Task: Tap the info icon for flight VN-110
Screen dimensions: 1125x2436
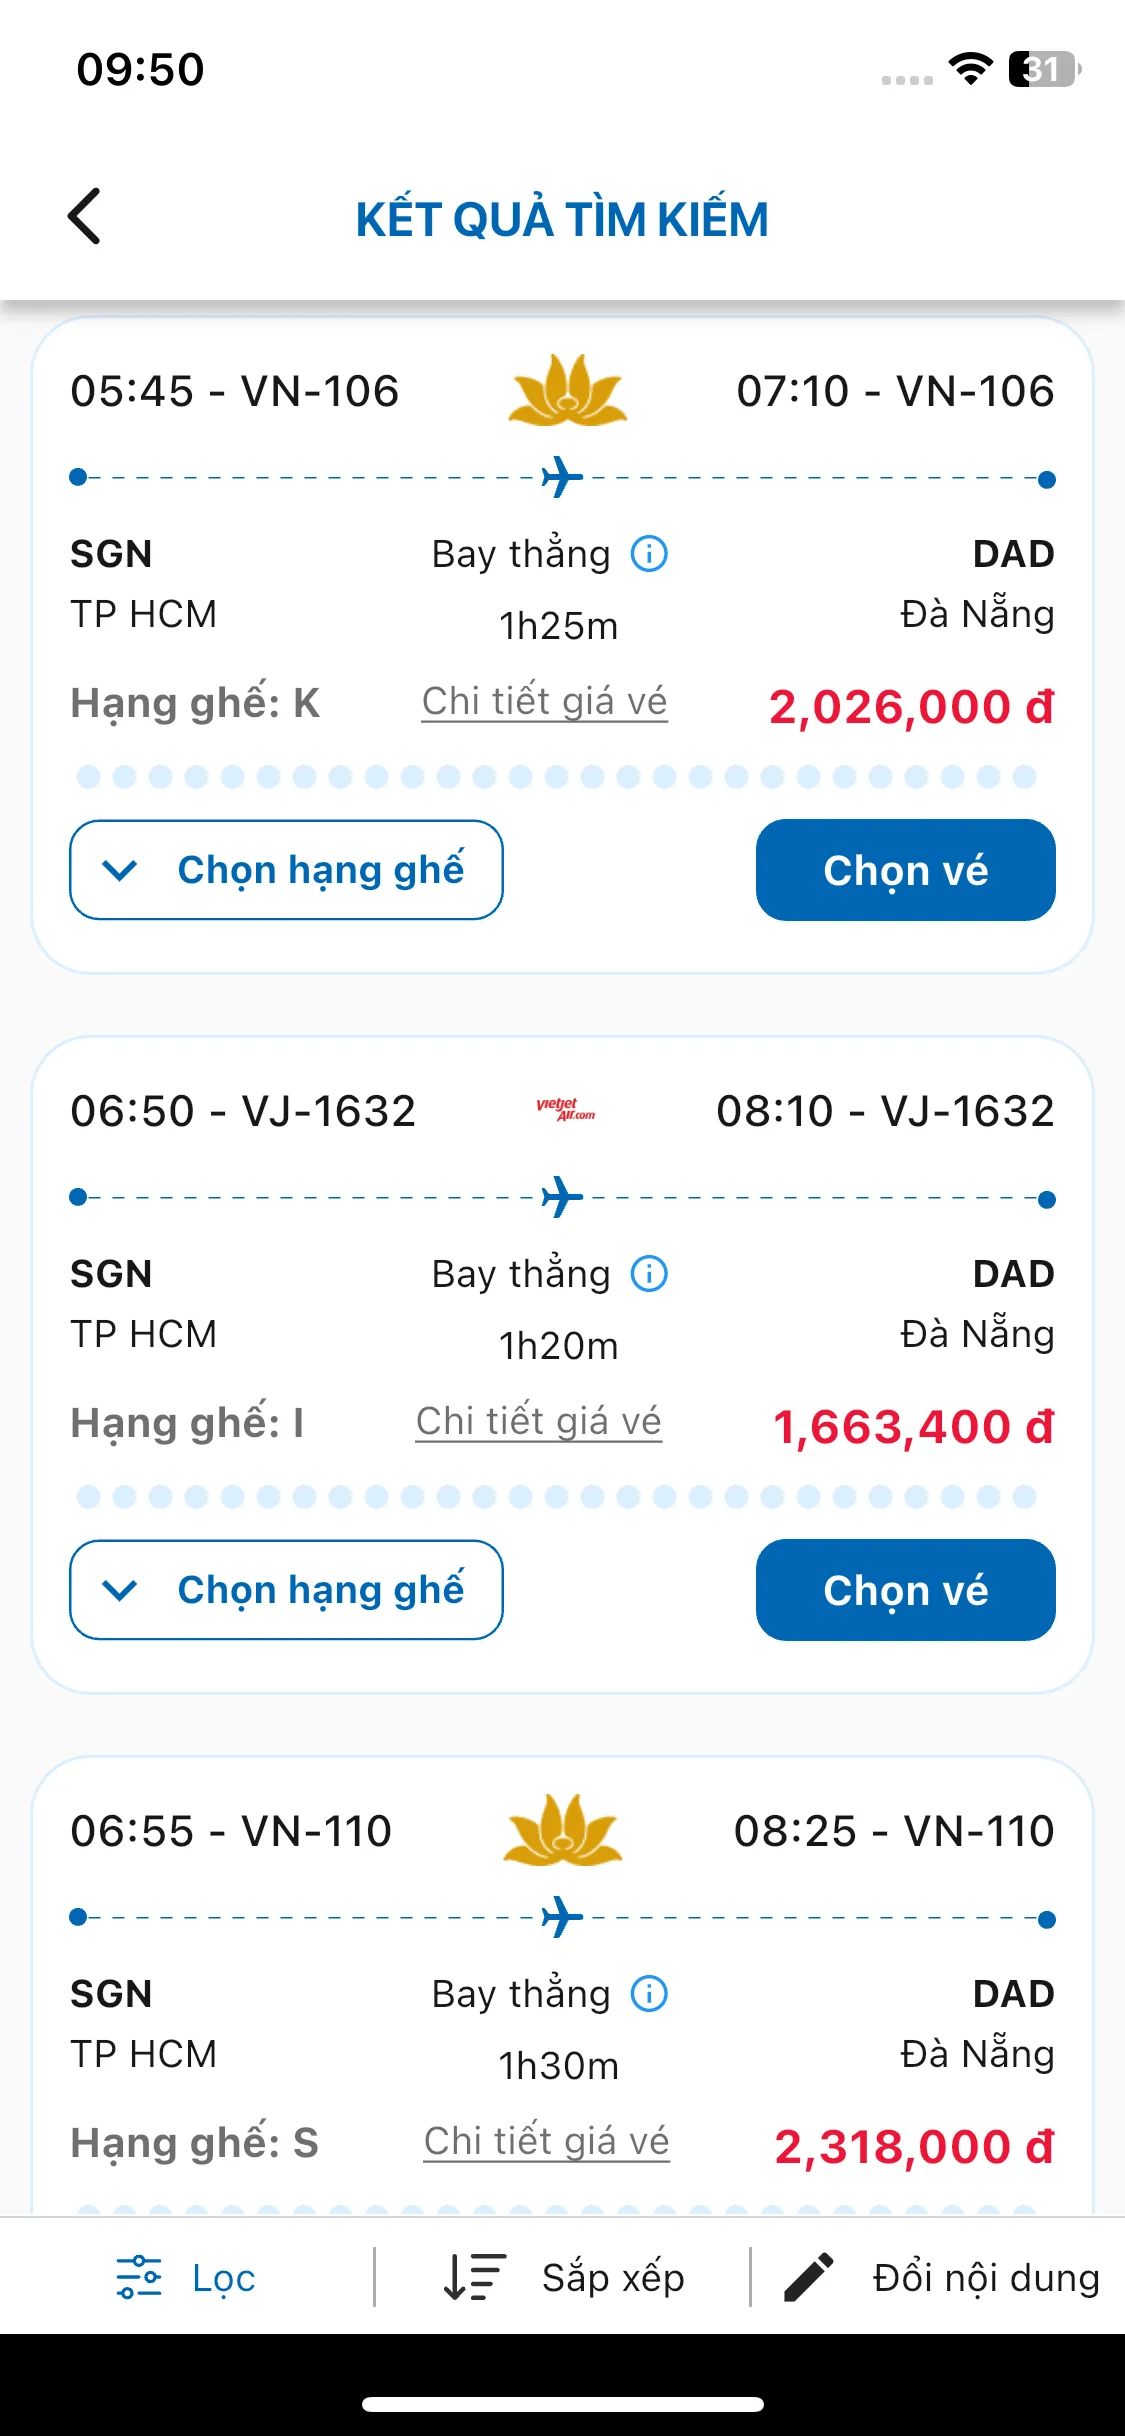Action: (649, 1993)
